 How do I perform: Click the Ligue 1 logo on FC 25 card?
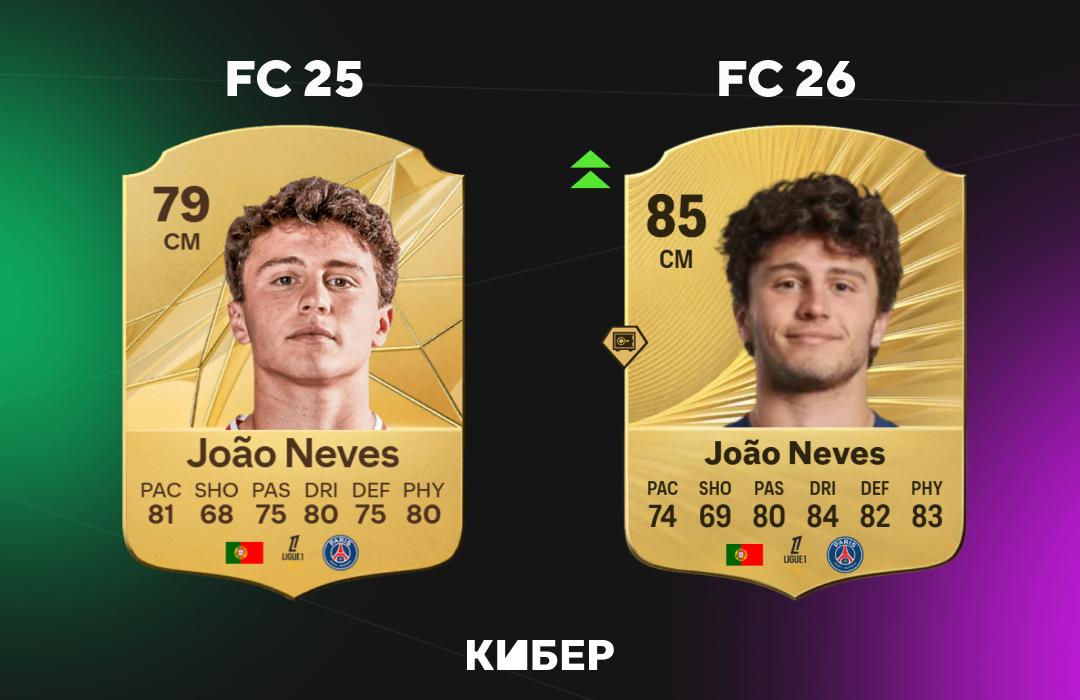click(x=293, y=551)
